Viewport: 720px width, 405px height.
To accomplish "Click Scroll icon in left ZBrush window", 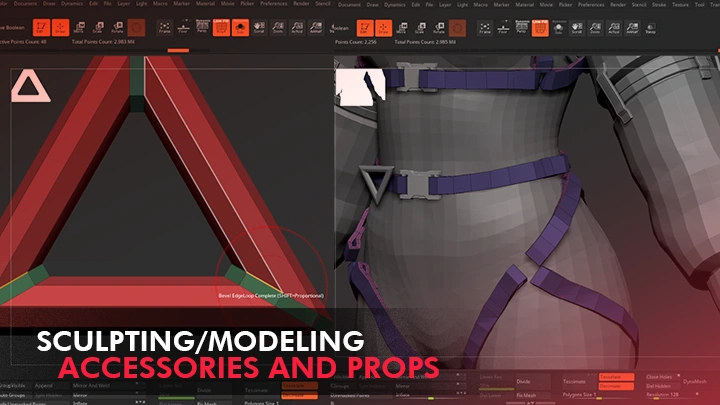I will tap(259, 28).
